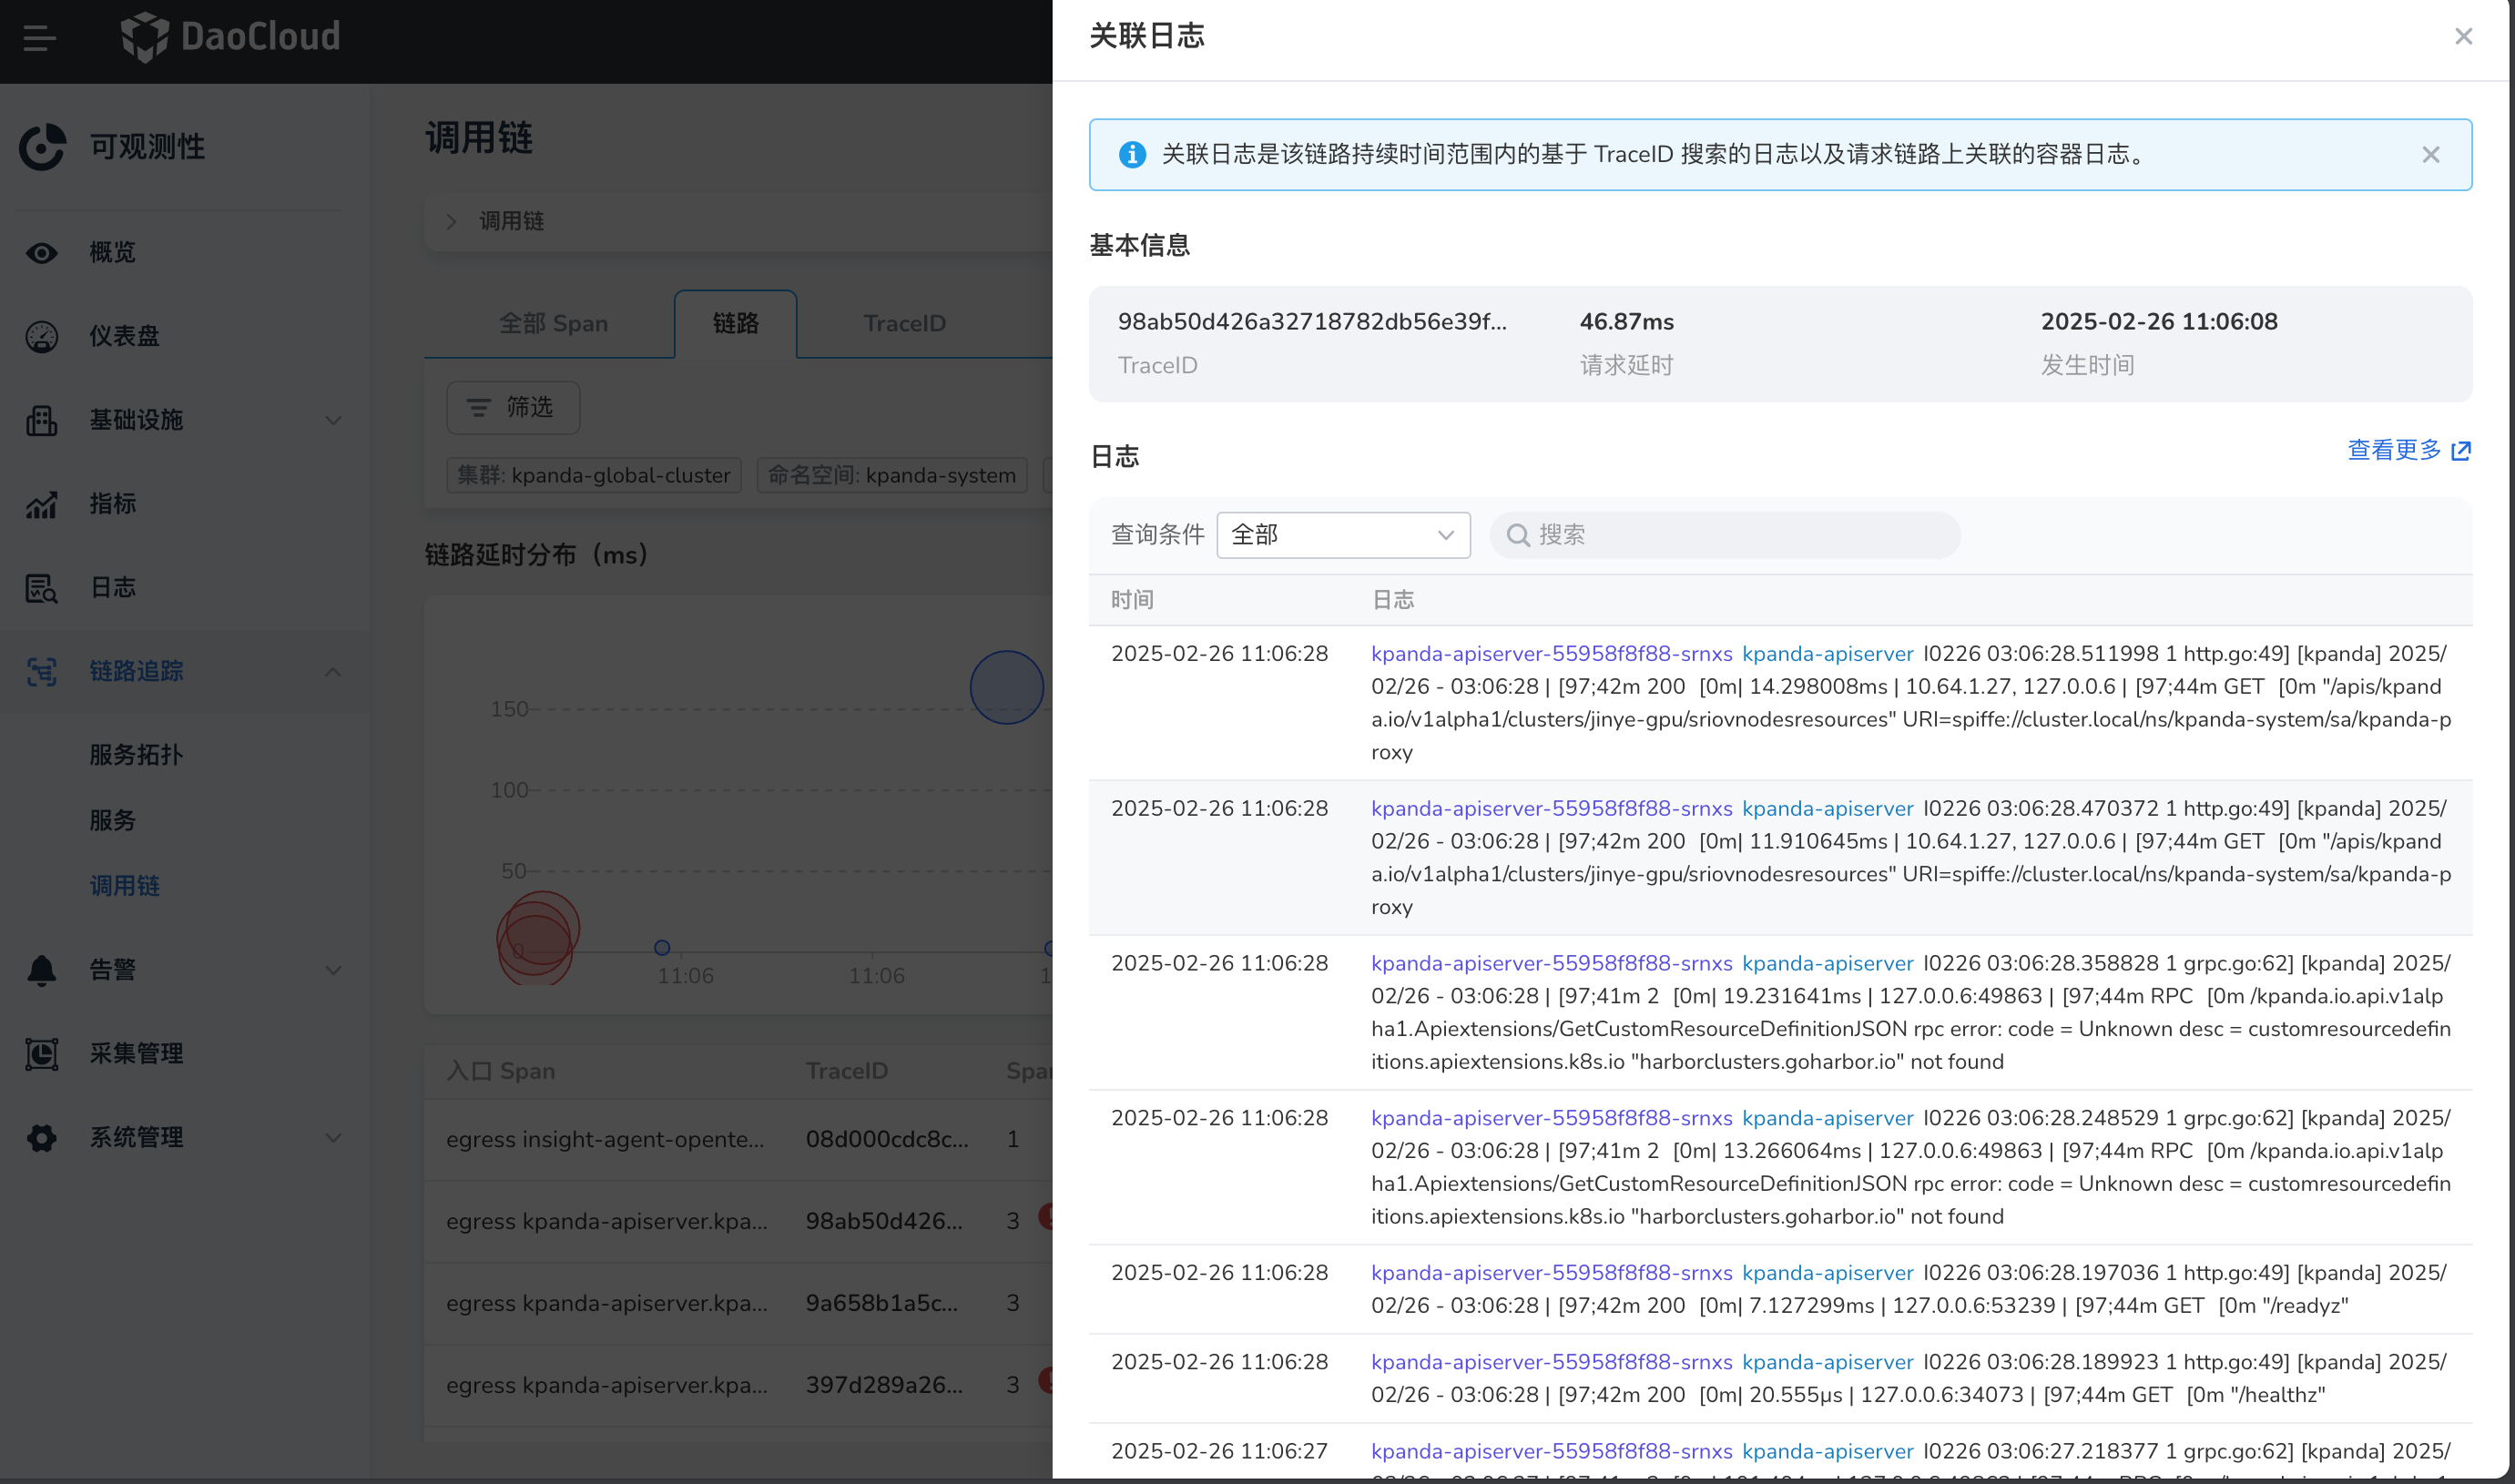Open the query condition dropdown (全部)

tap(1342, 535)
